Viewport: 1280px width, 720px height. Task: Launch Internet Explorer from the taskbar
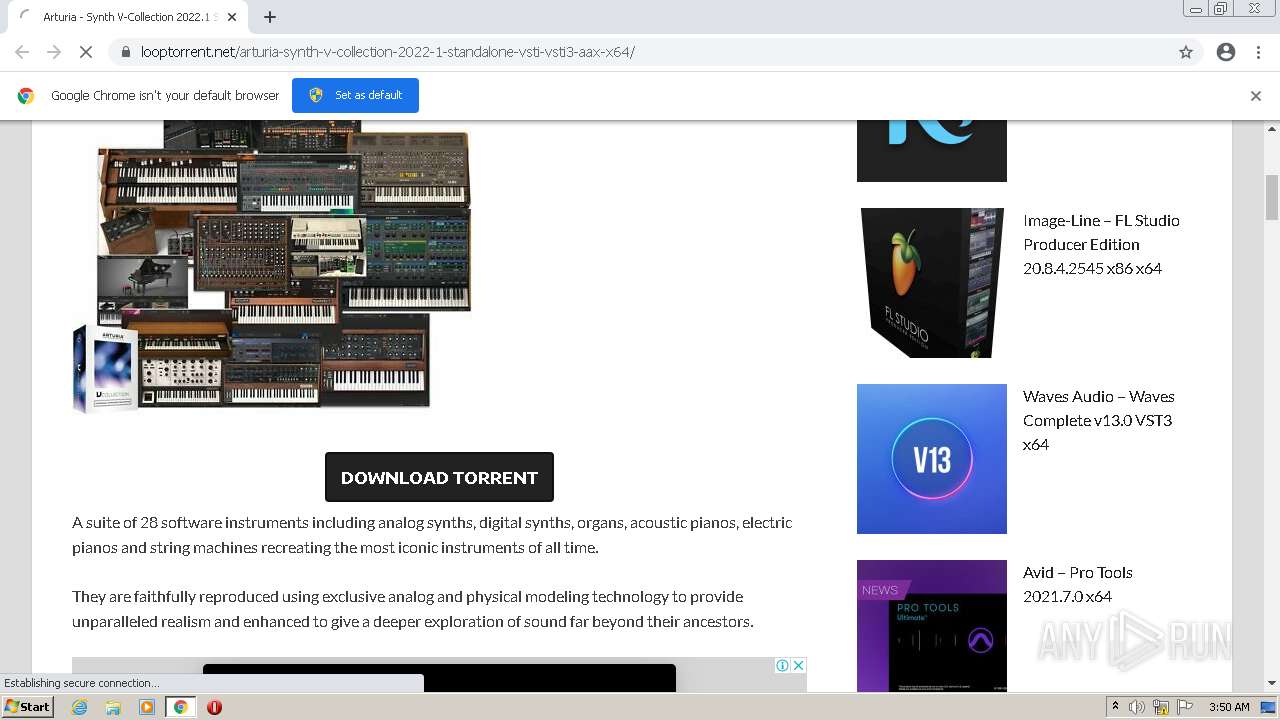pyautogui.click(x=80, y=707)
